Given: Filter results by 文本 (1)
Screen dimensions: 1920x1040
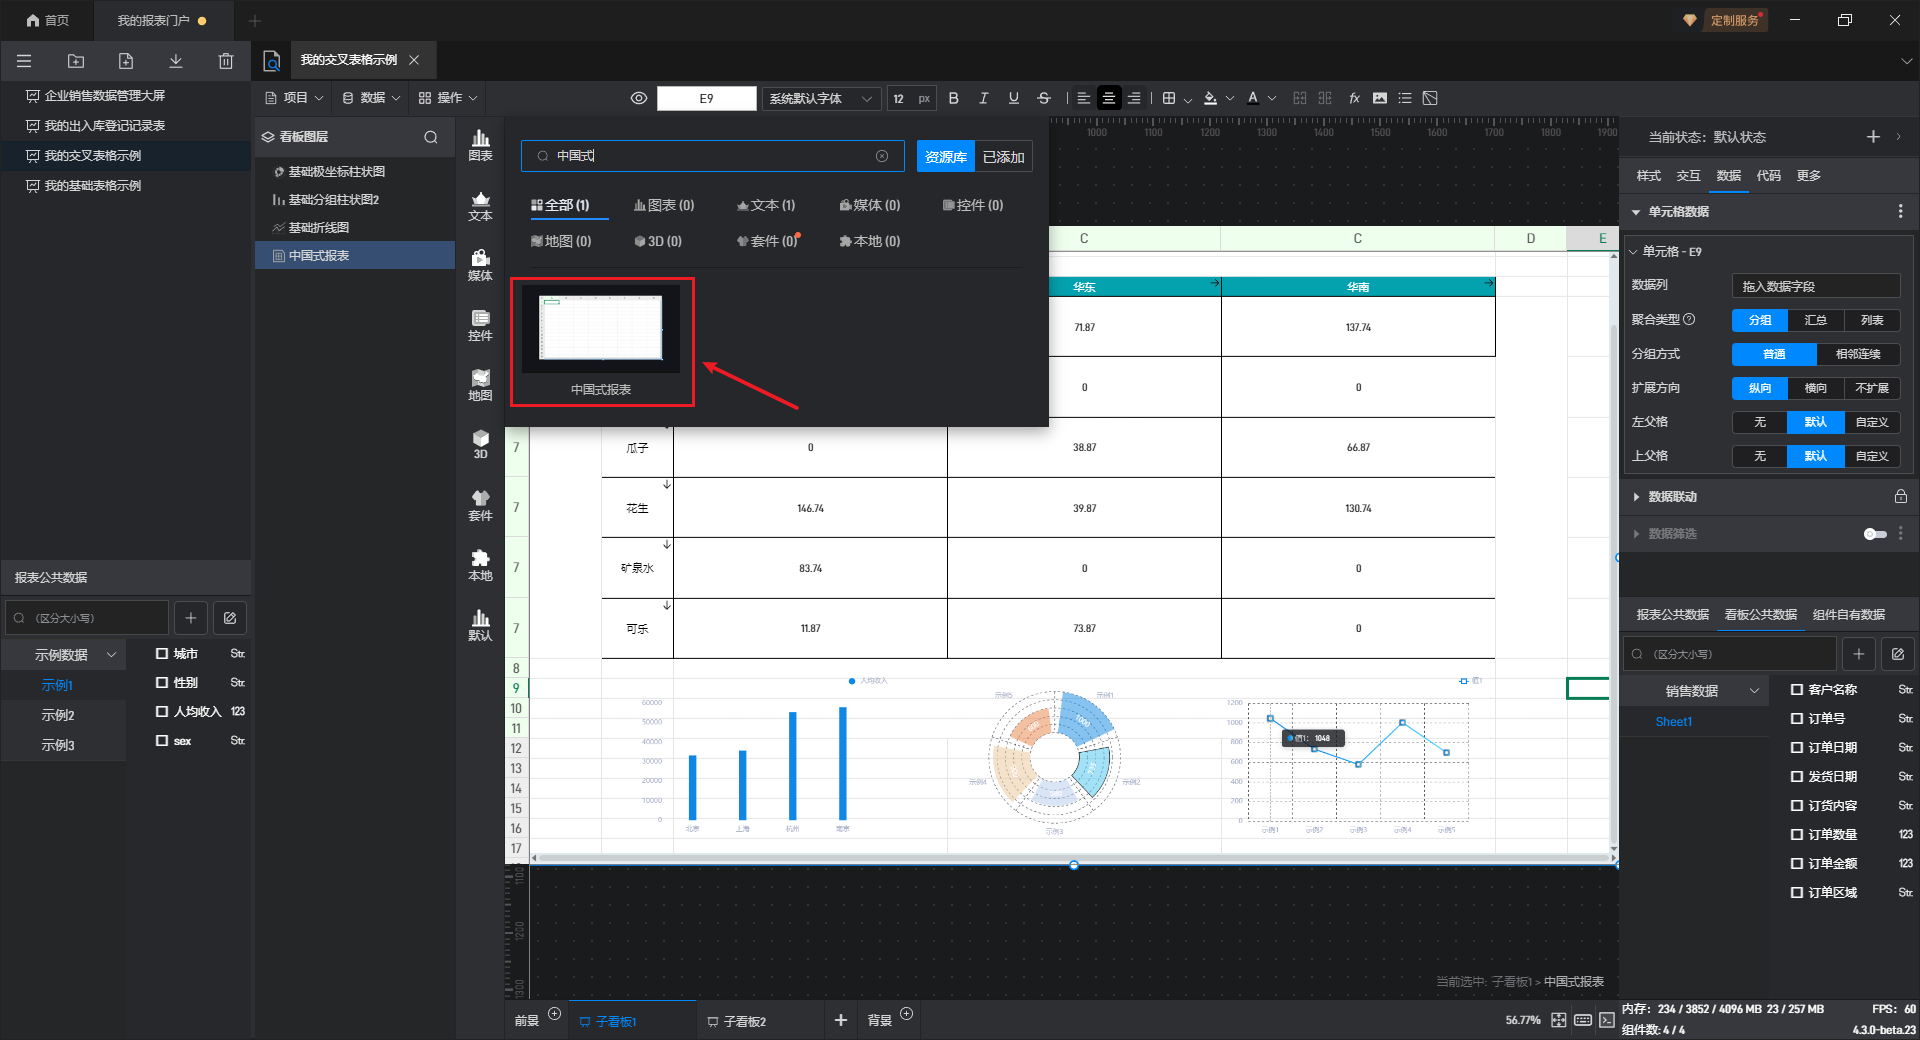Looking at the screenshot, I should [766, 206].
